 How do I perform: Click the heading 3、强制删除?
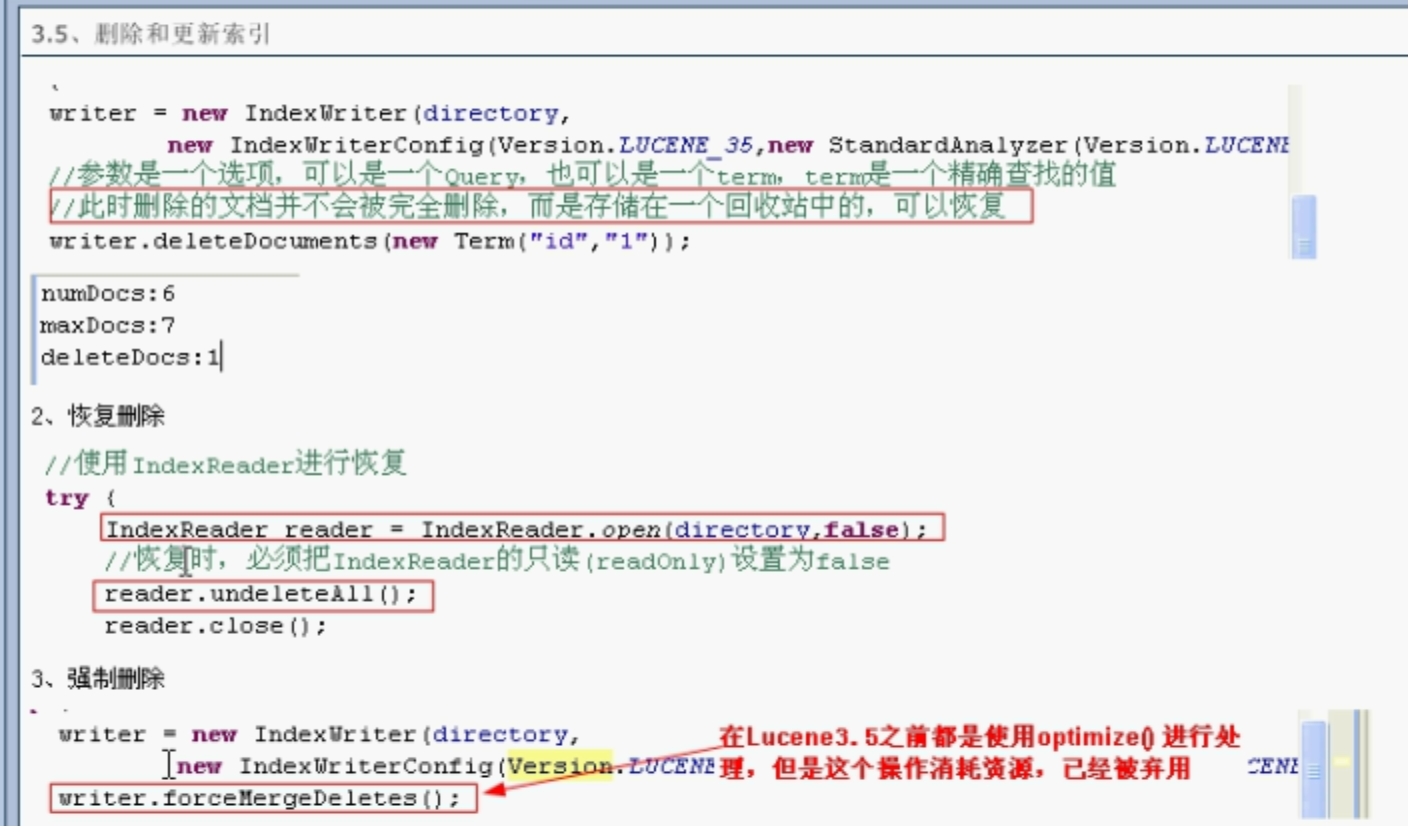98,680
